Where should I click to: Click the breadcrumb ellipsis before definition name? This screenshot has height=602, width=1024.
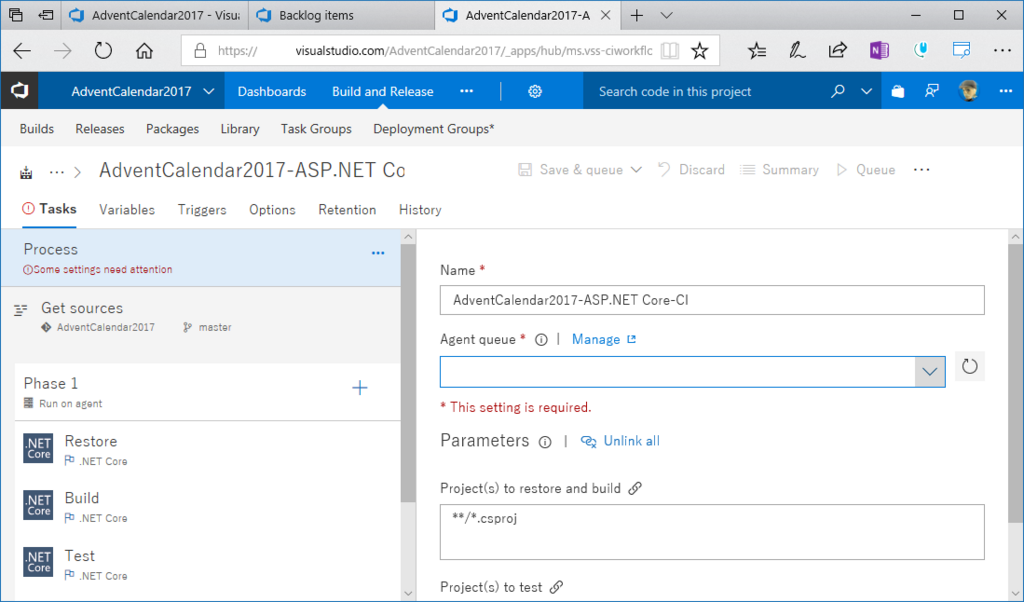coord(57,172)
